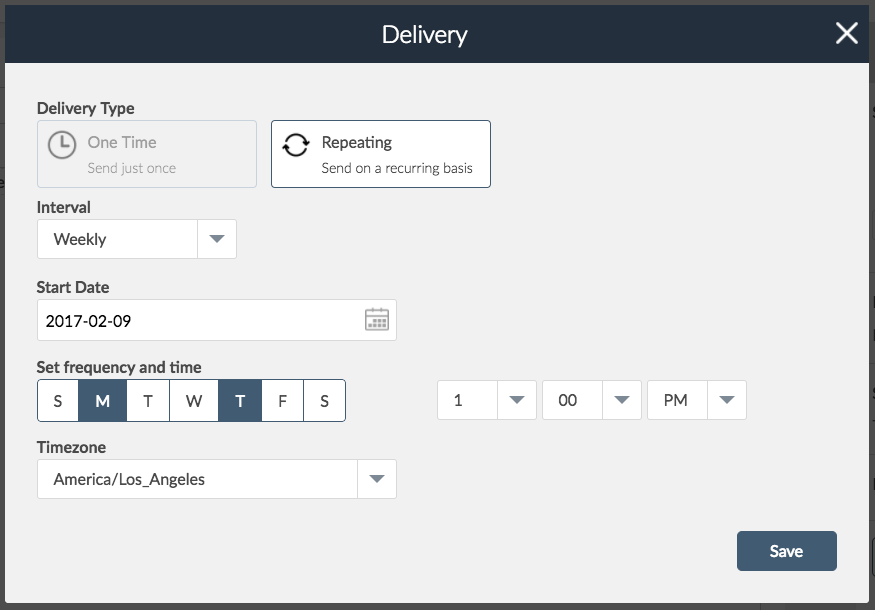The height and width of the screenshot is (610, 875).
Task: Toggle Saturday in the frequency days
Action: point(324,401)
